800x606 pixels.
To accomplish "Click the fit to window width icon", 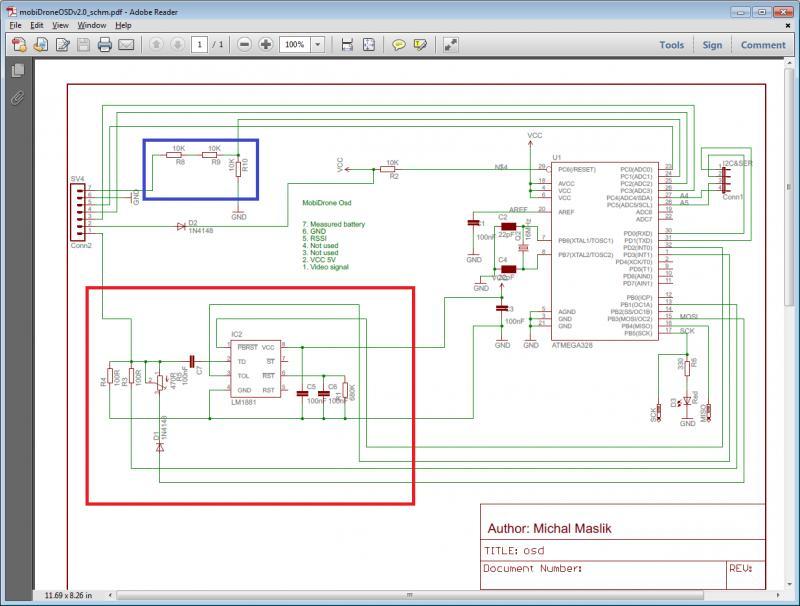I will 347,45.
